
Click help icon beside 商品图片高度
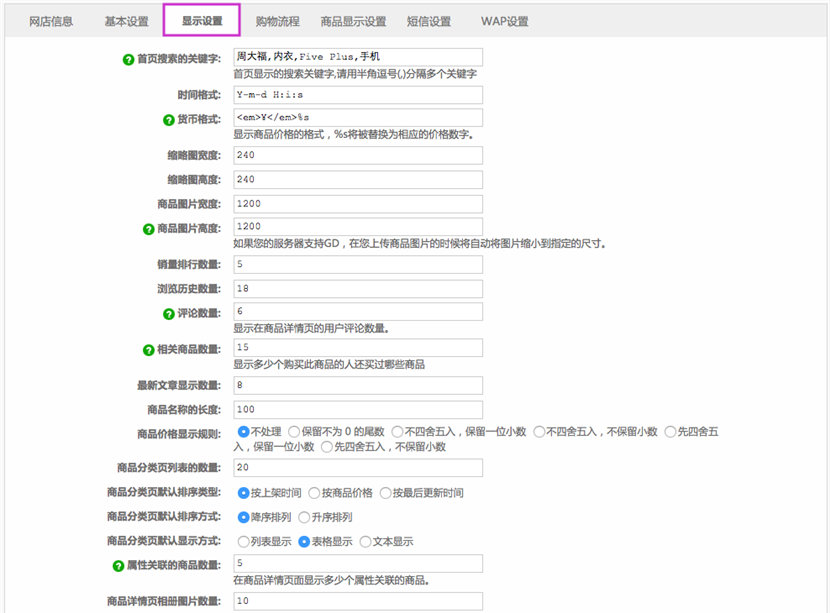[148, 229]
